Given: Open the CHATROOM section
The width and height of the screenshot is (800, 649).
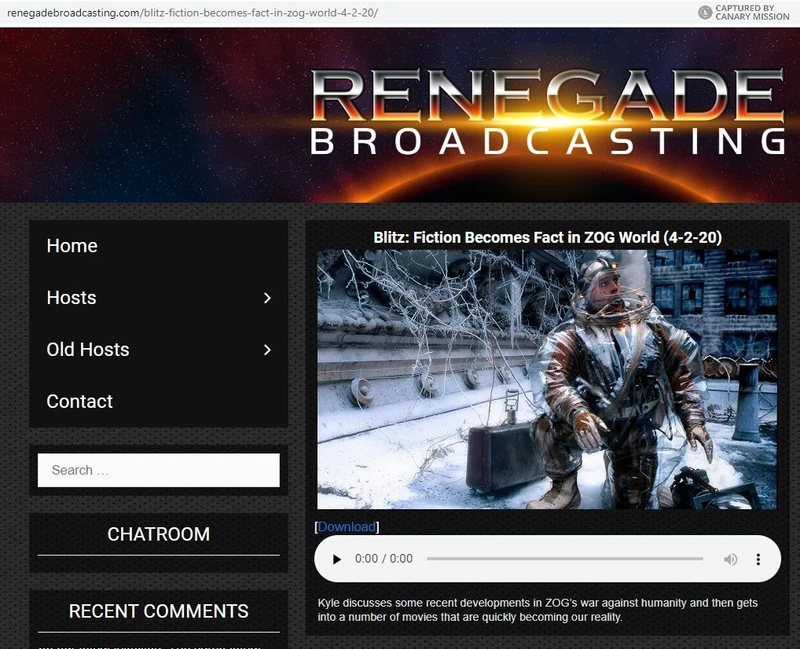Looking at the screenshot, I should click(x=158, y=535).
